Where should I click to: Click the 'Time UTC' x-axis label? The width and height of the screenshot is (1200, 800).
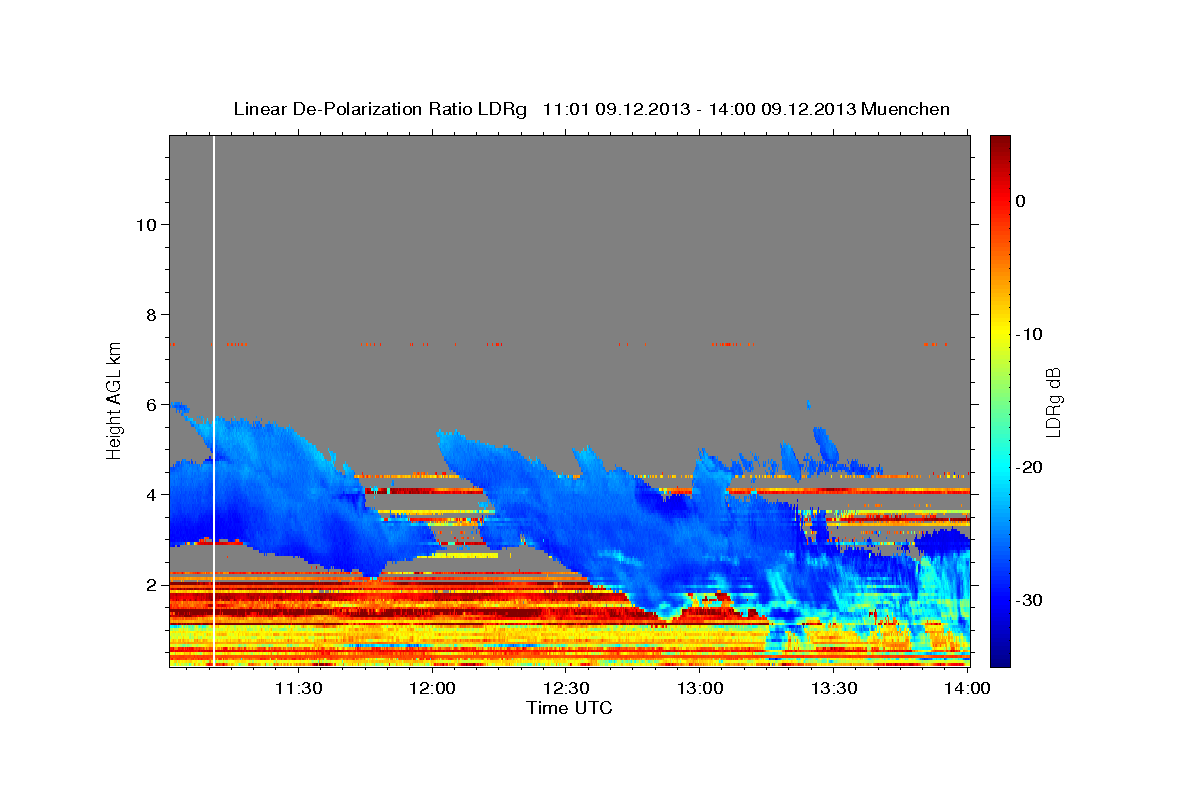pos(569,708)
